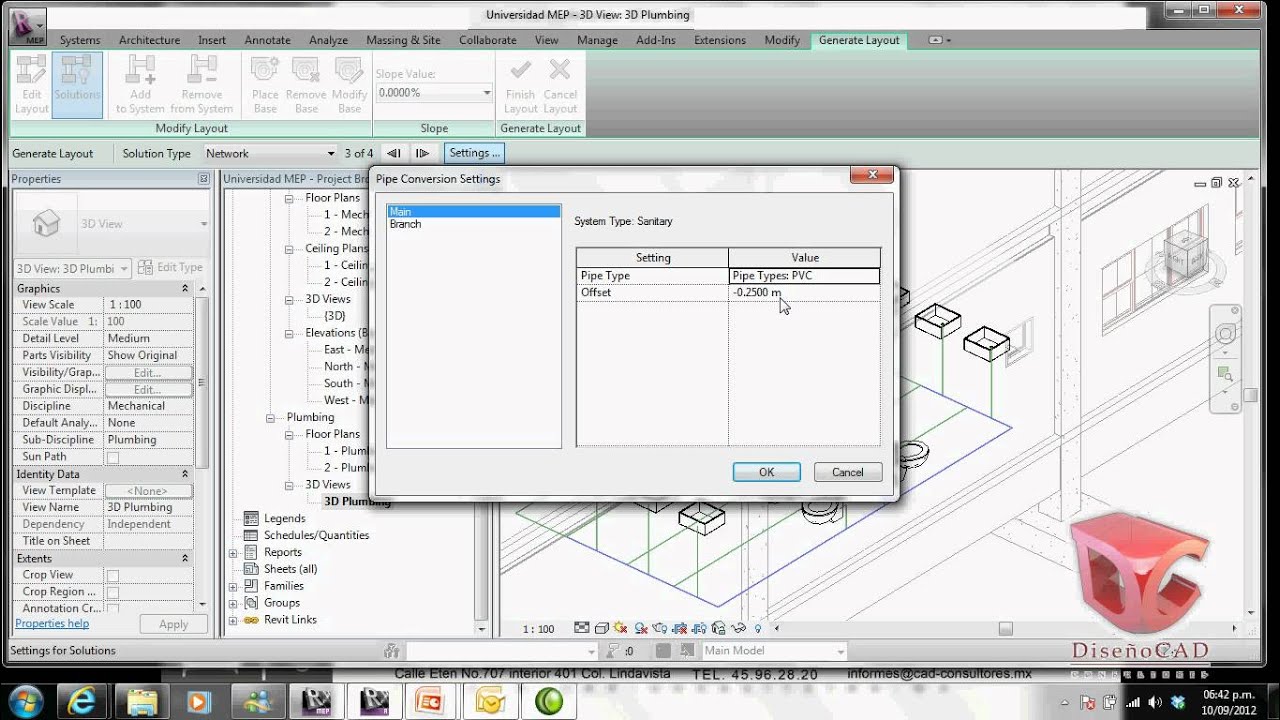Screen dimensions: 1280x720
Task: Select Branch in the pipe conversion list
Action: click(x=405, y=224)
